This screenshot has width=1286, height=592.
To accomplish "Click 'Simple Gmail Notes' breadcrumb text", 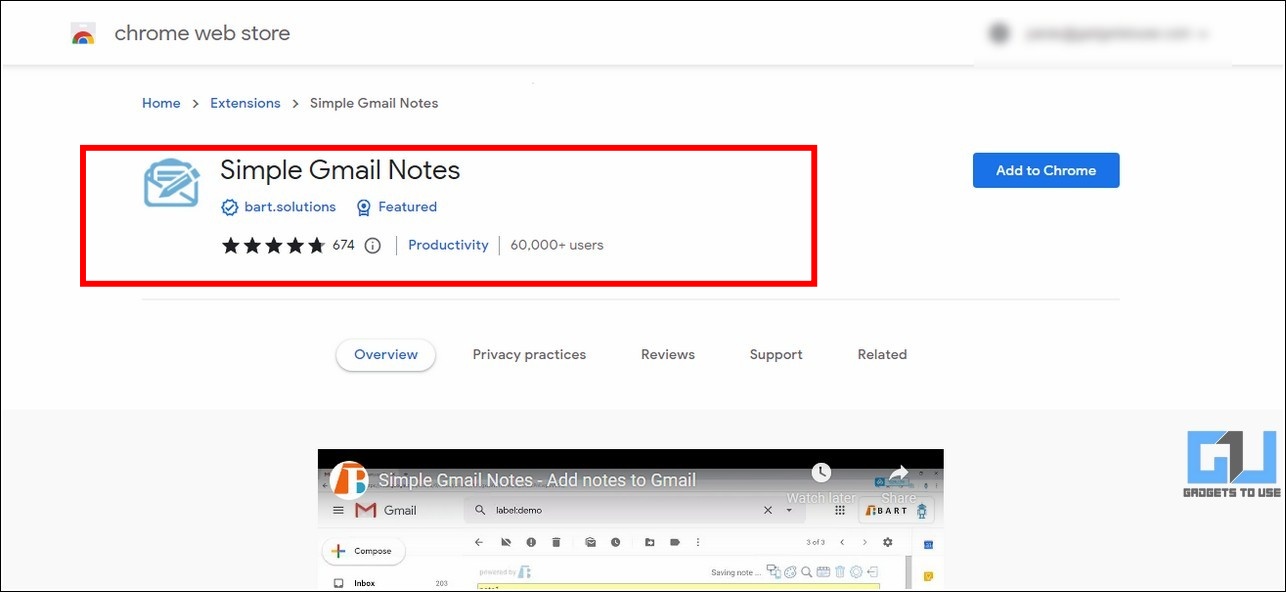I will point(374,103).
